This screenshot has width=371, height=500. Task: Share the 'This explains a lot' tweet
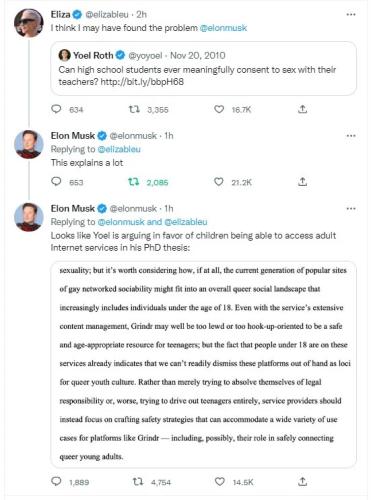click(x=302, y=182)
